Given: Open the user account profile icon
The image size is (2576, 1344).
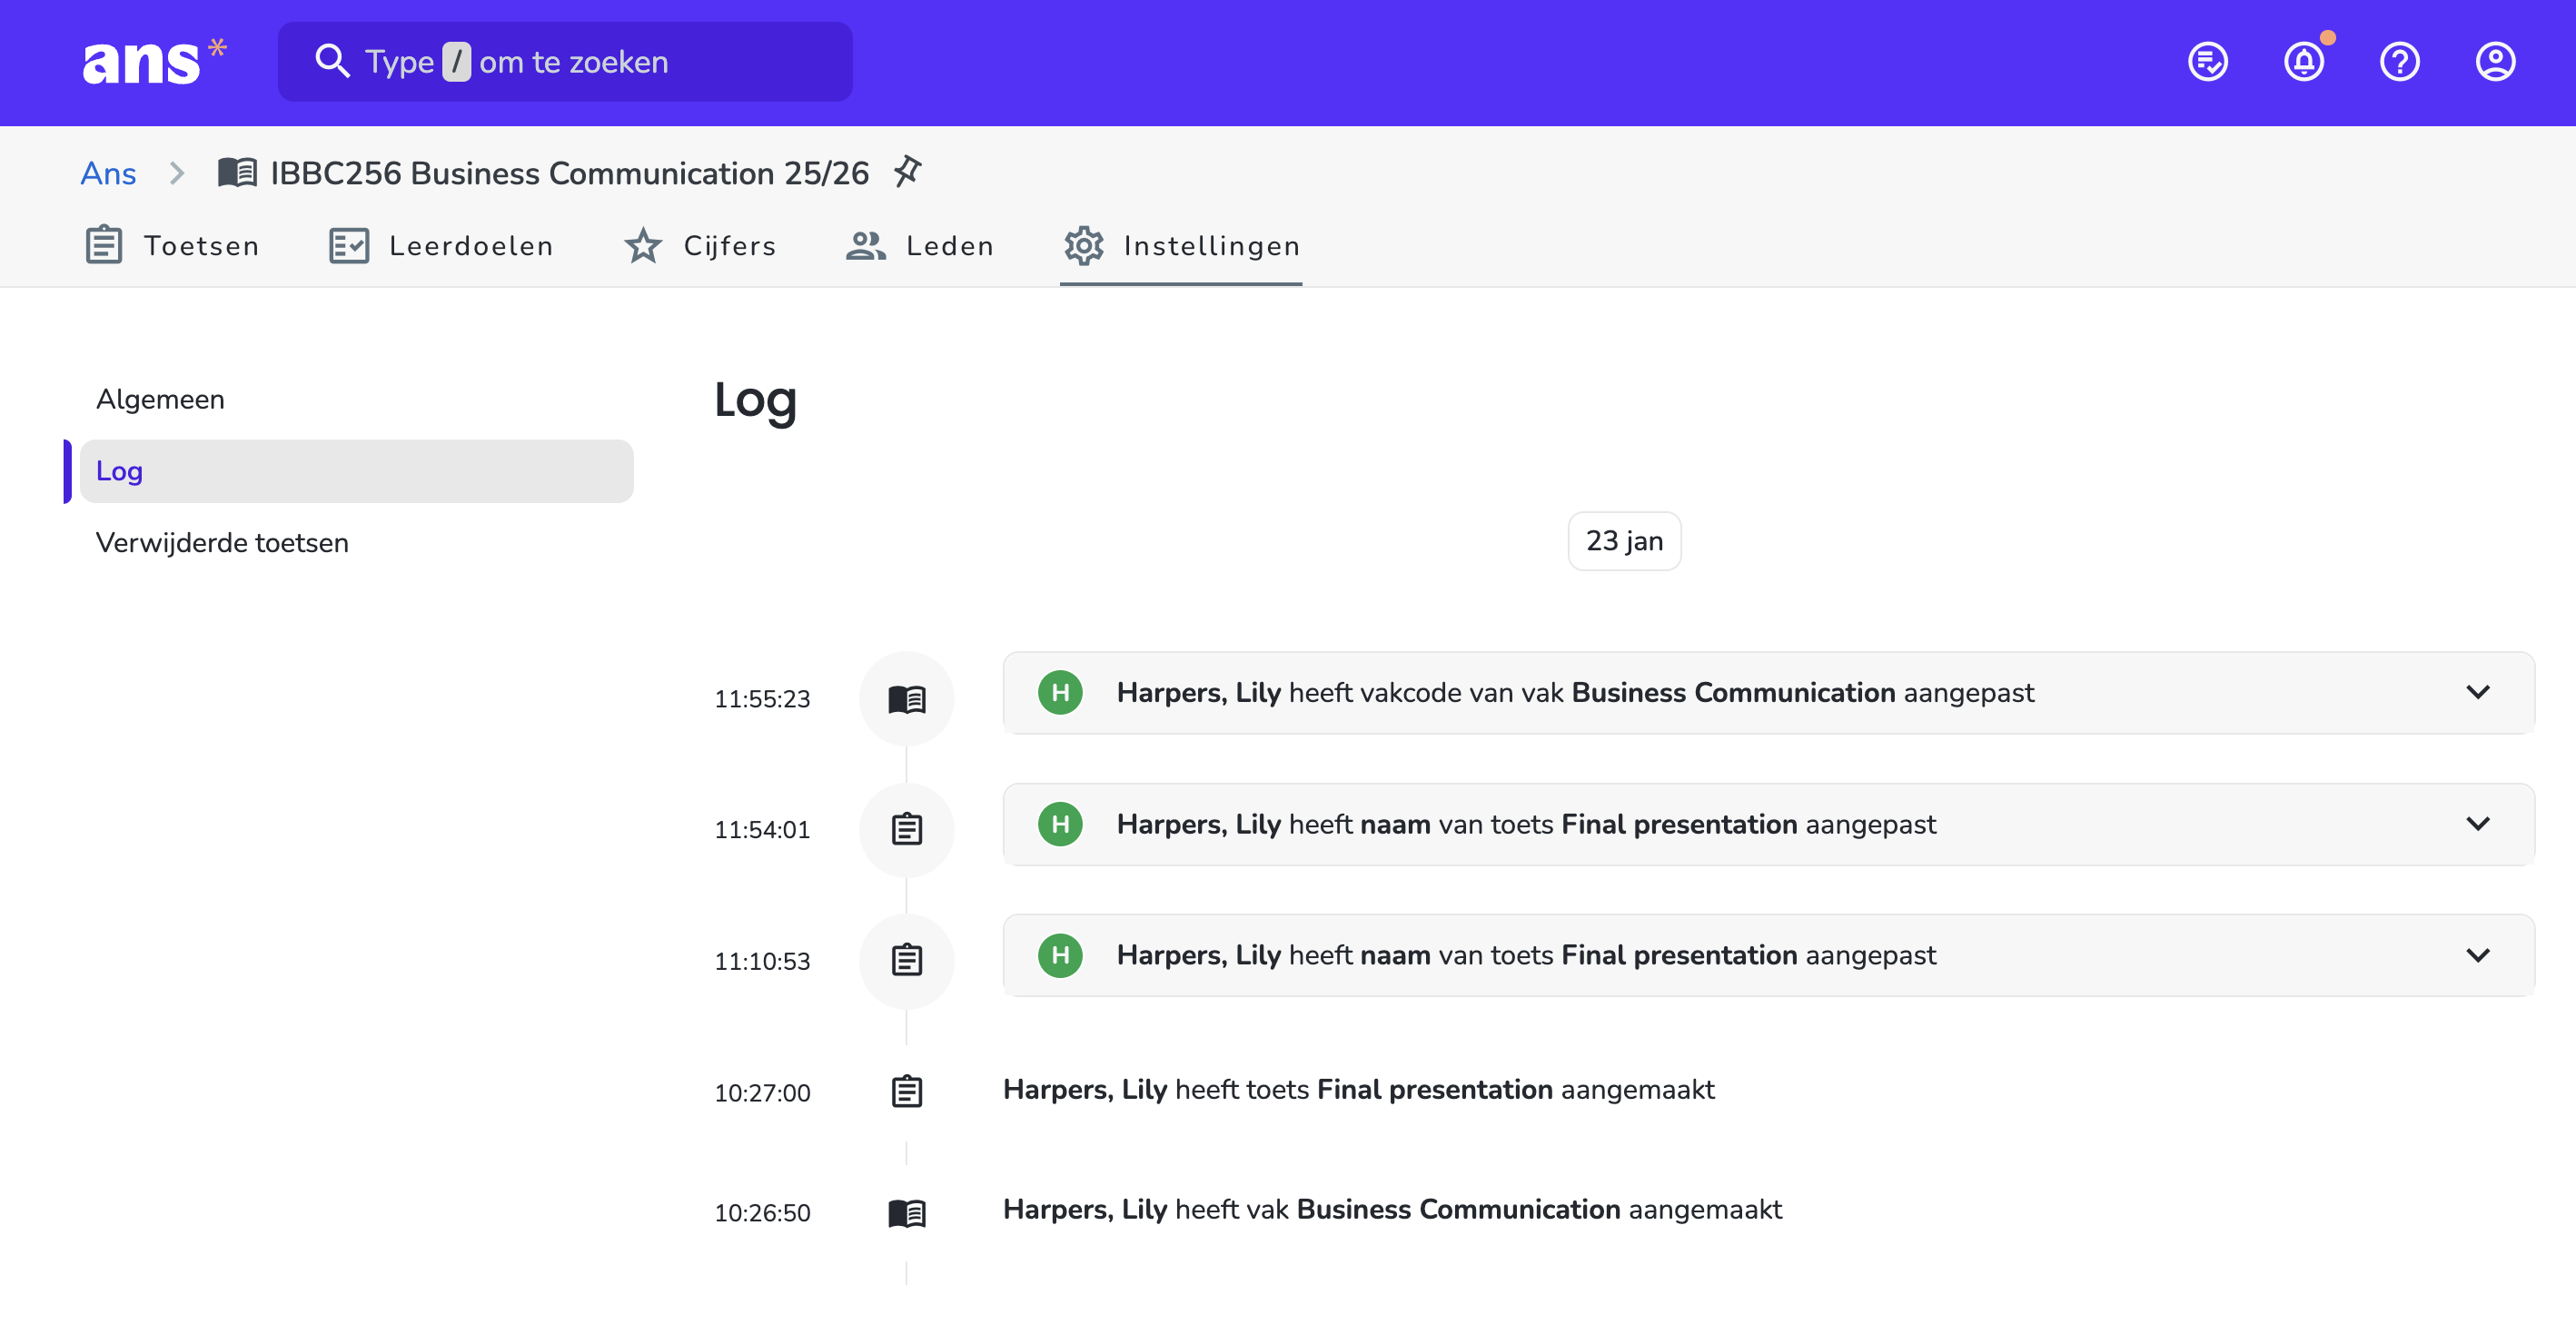Looking at the screenshot, I should 2495,62.
